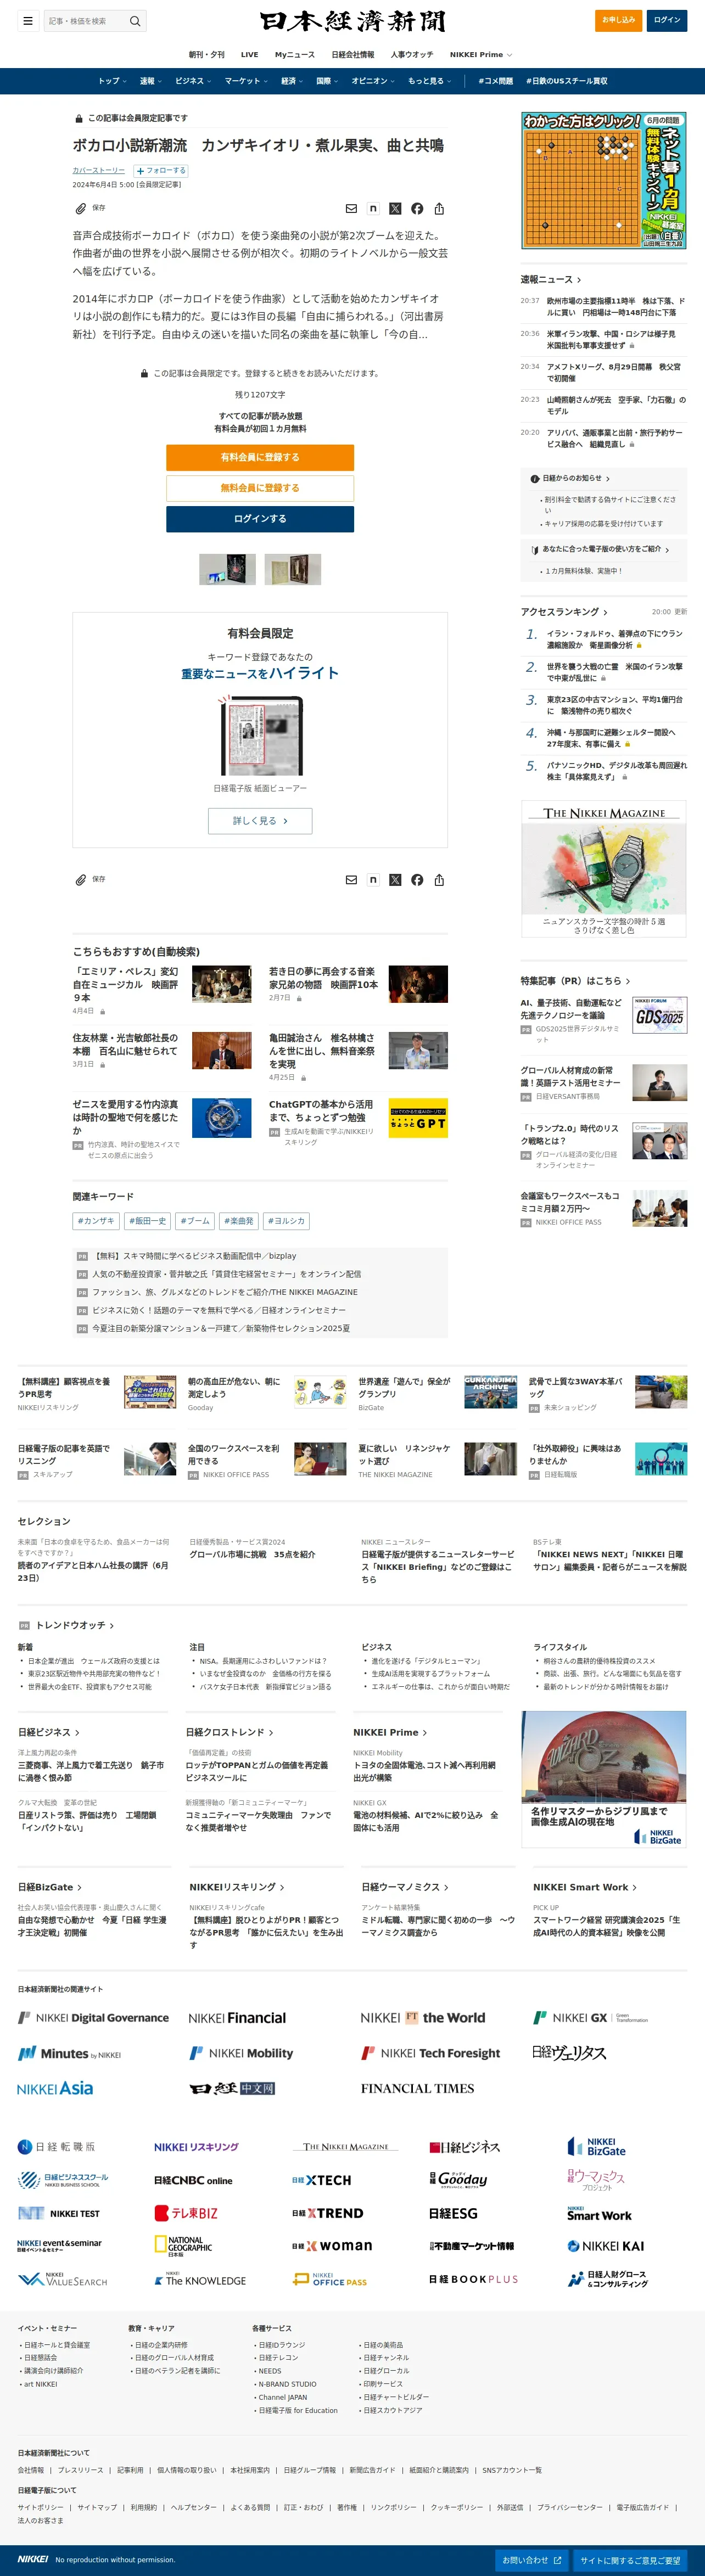The height and width of the screenshot is (2576, 705).
Task: Toggle the フォローする button for カバーストーリー
Action: pyautogui.click(x=160, y=171)
